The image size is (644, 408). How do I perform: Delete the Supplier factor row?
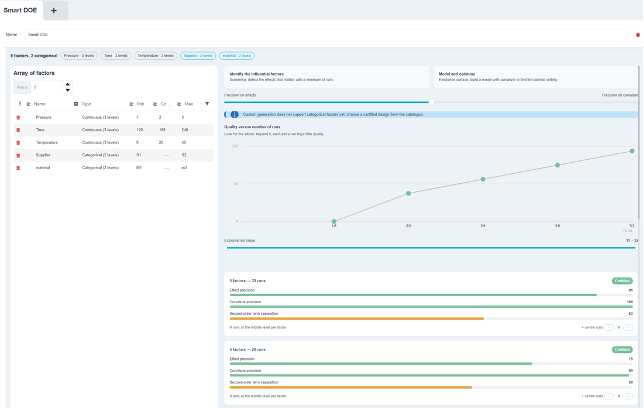18,155
